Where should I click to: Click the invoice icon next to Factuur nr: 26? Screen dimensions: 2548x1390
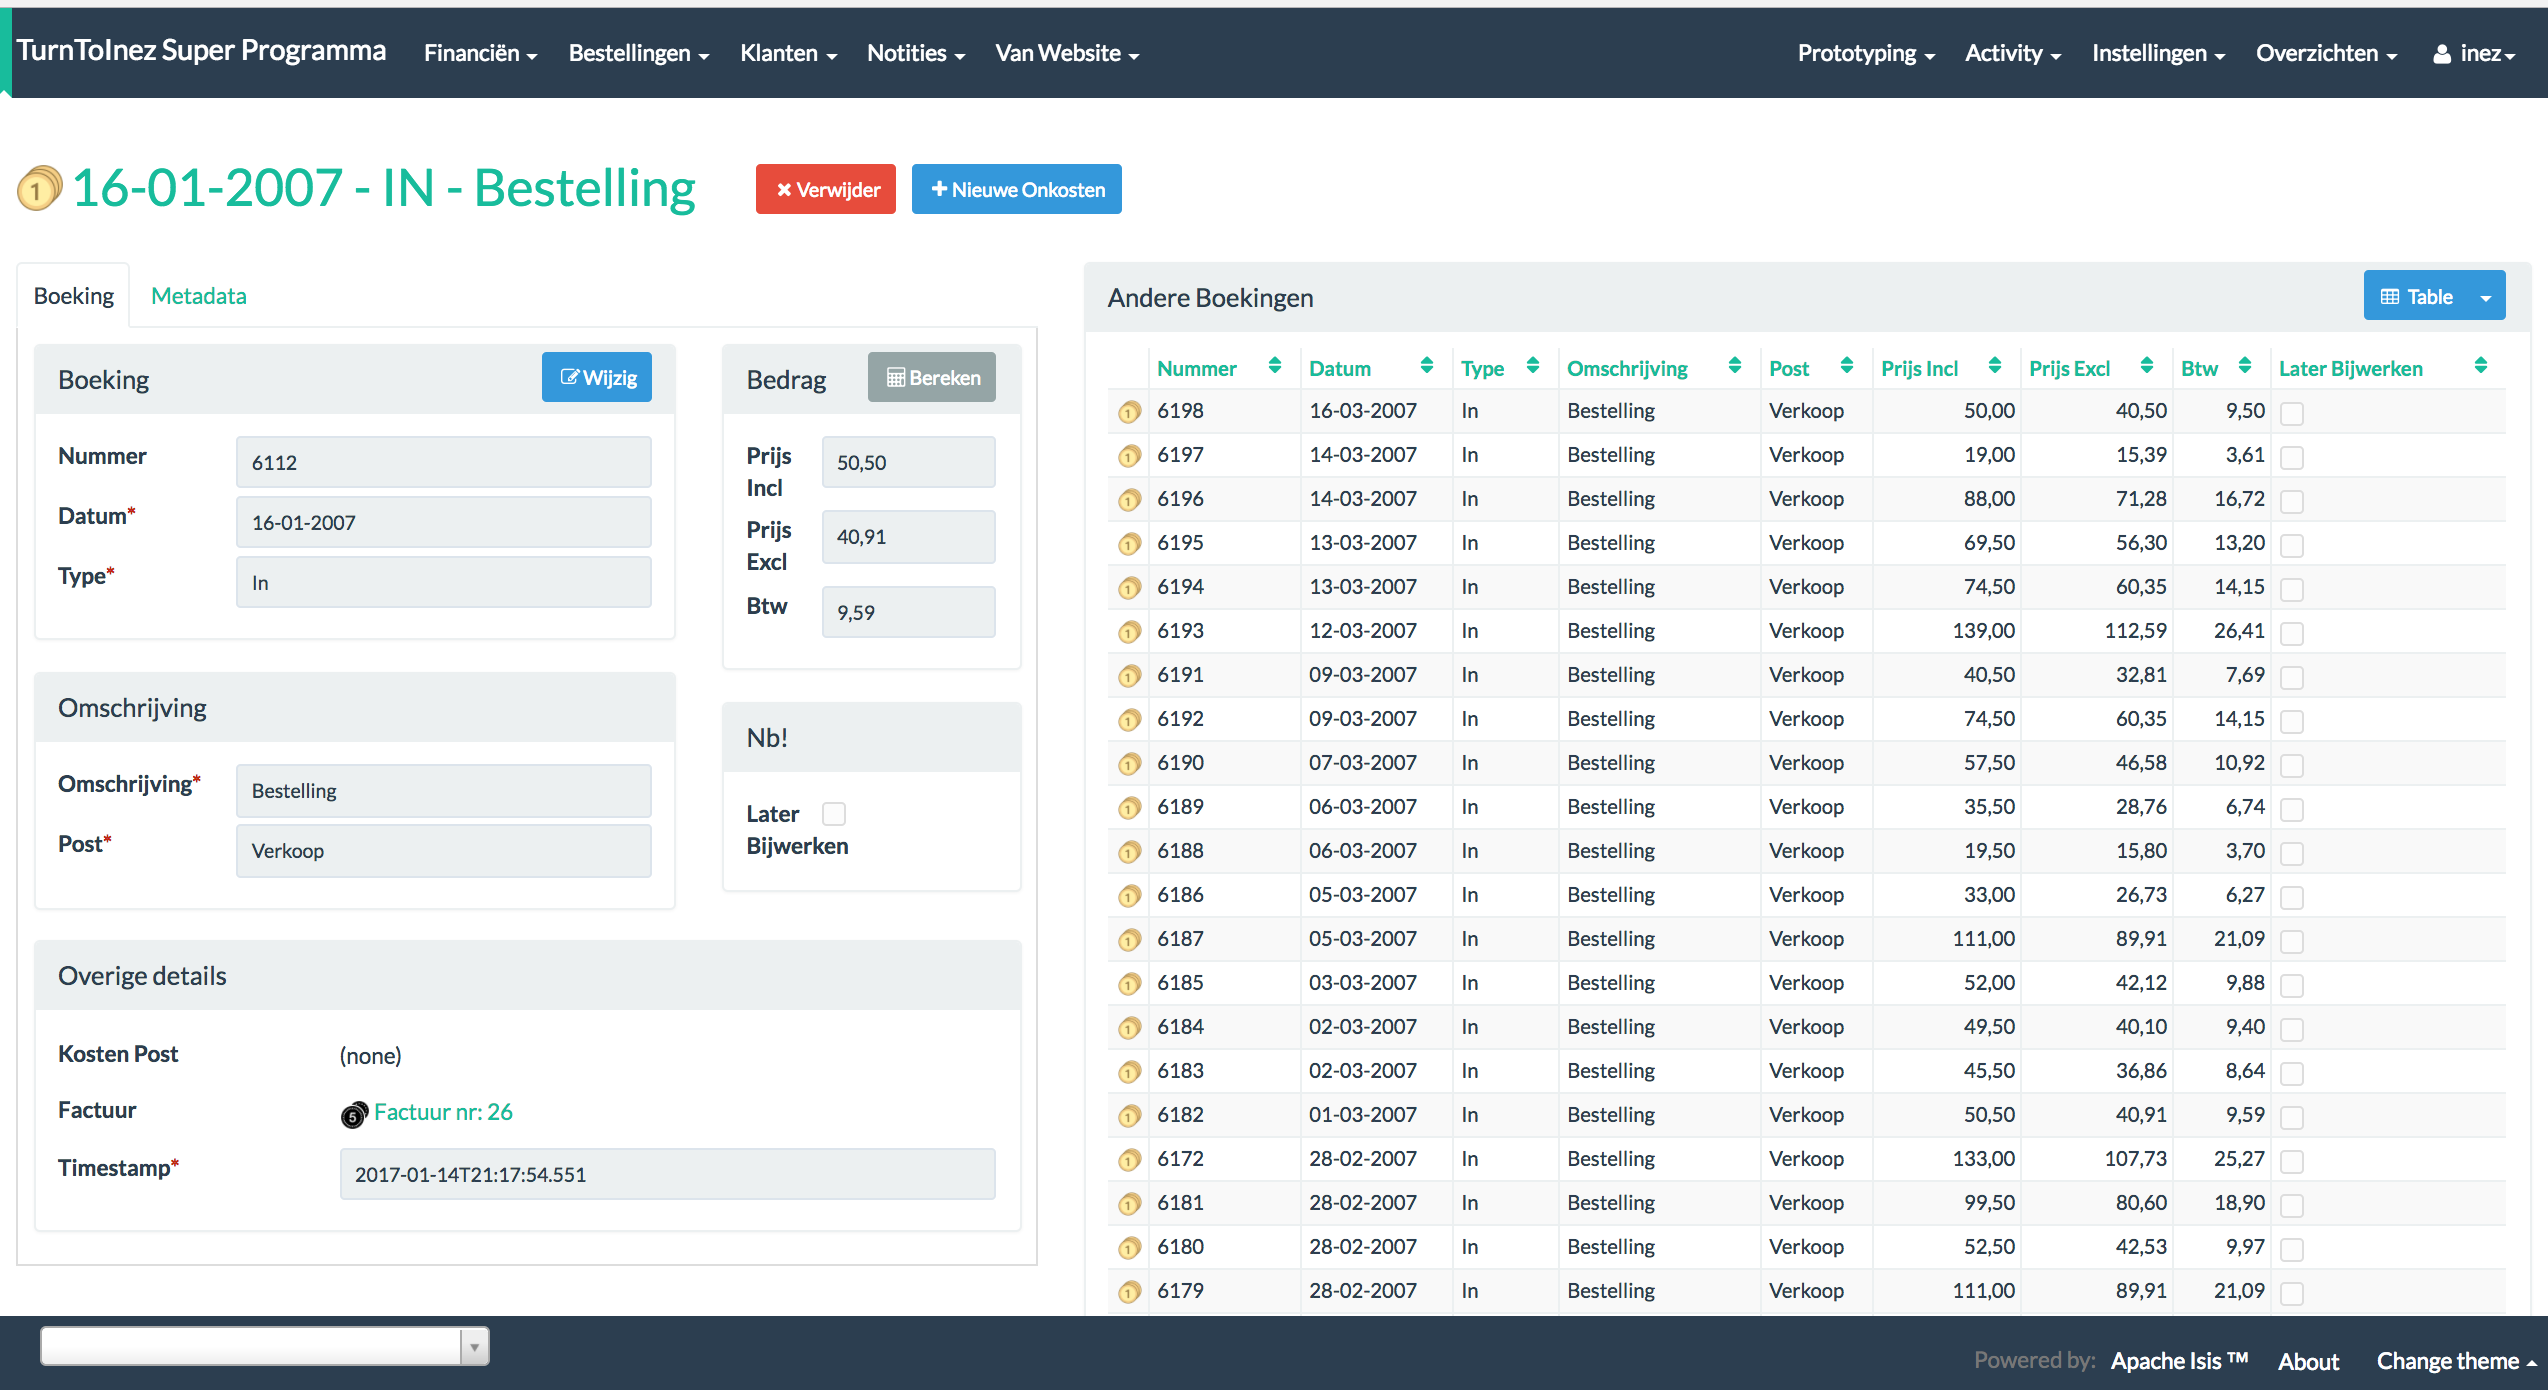tap(354, 1114)
